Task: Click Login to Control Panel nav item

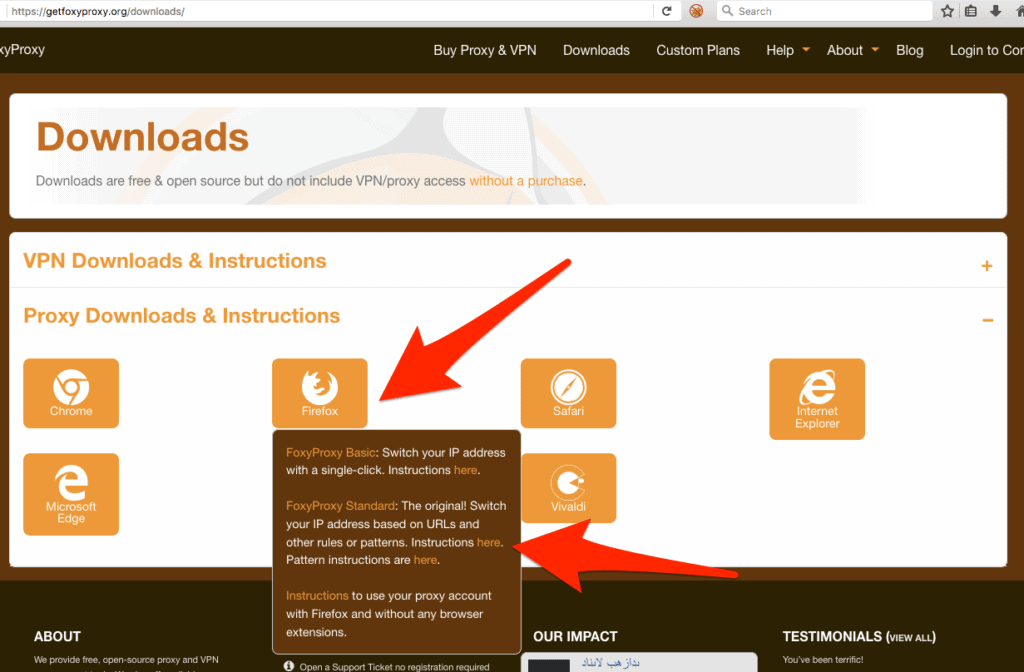Action: [x=986, y=50]
